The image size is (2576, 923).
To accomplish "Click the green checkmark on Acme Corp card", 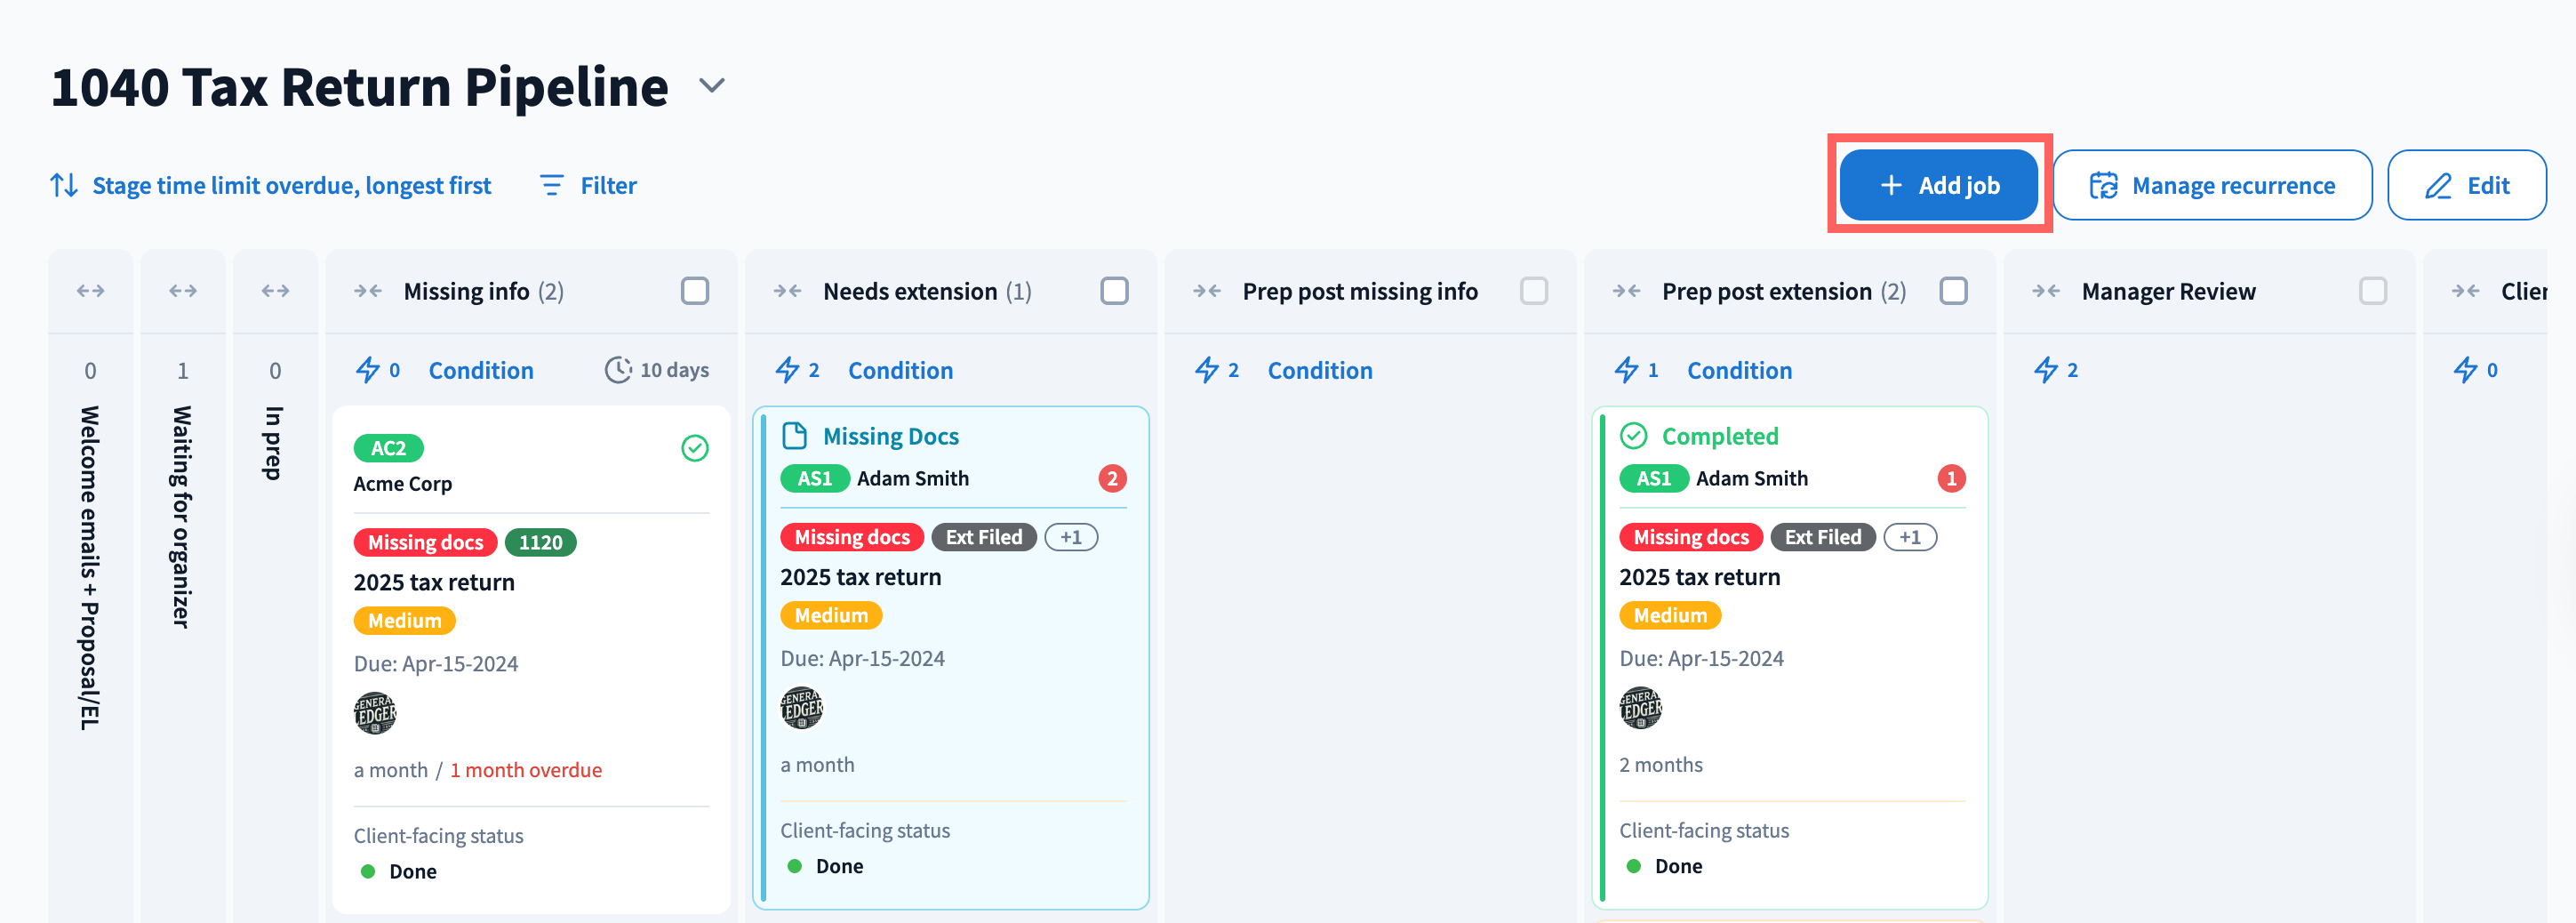I will [x=694, y=448].
